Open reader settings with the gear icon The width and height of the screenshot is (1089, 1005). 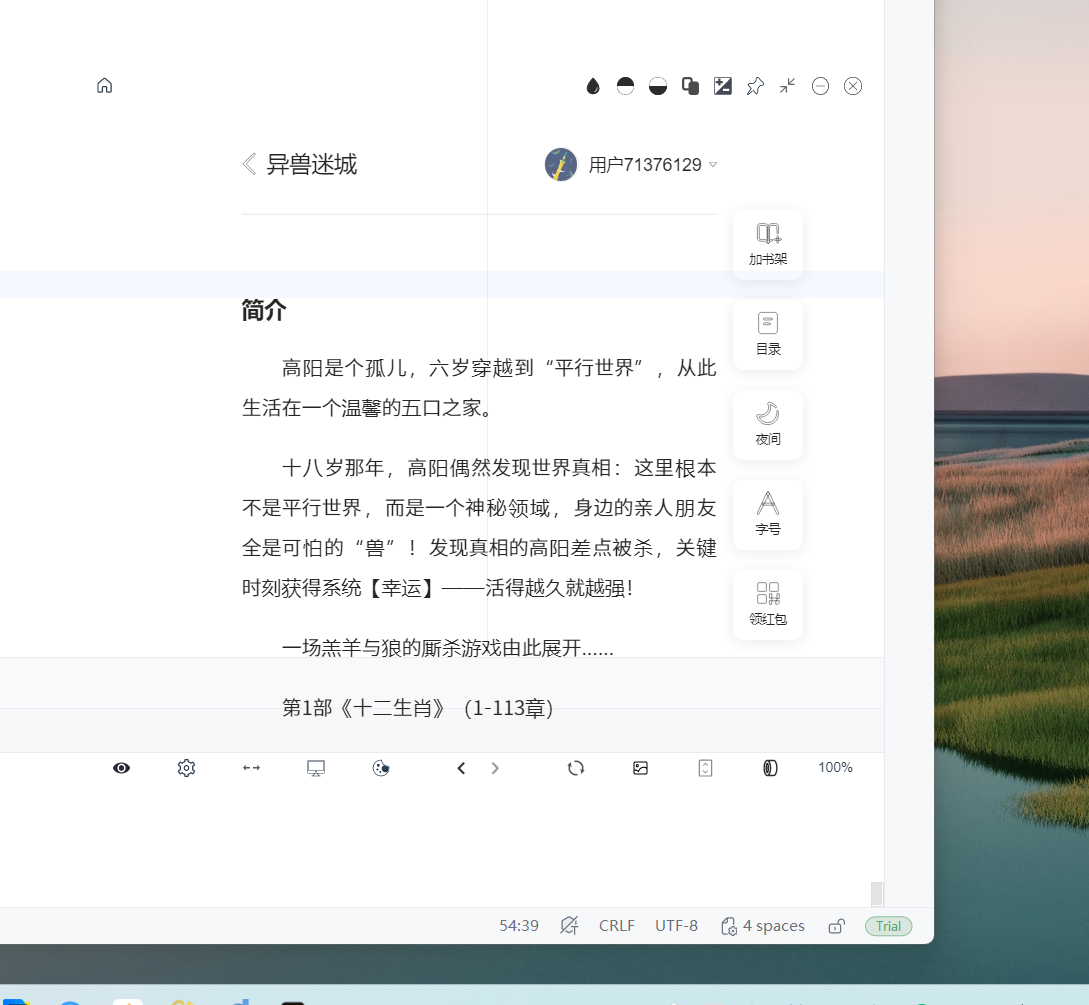tap(186, 768)
